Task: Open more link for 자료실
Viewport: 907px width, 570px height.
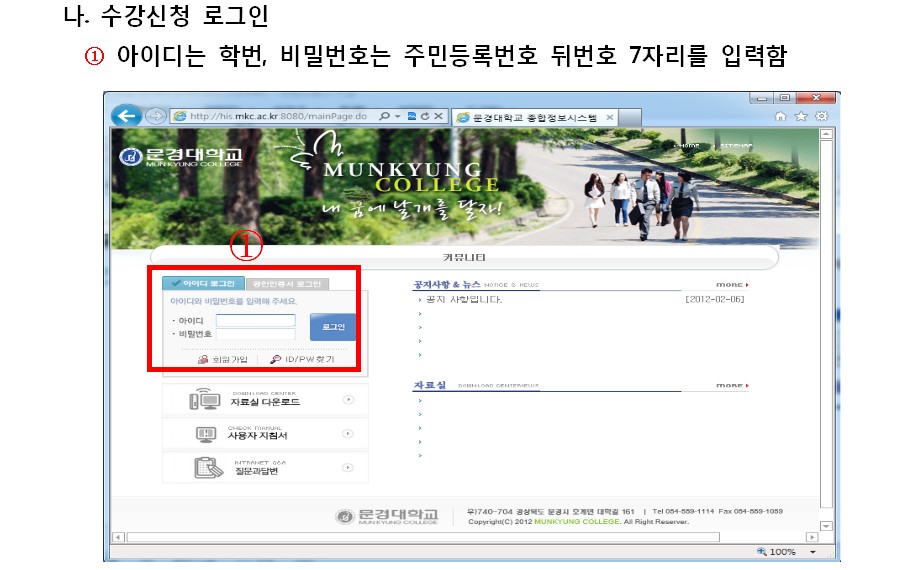Action: pyautogui.click(x=732, y=385)
